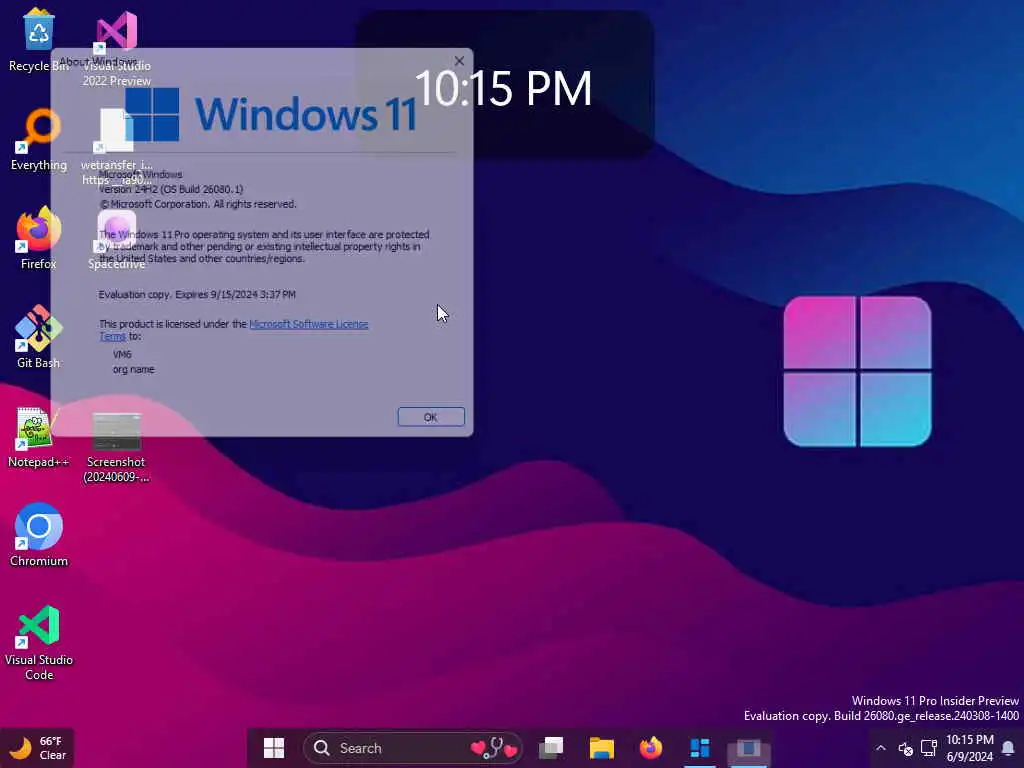Open the wetransfer file on desktop
This screenshot has width=1024, height=768.
(x=116, y=145)
